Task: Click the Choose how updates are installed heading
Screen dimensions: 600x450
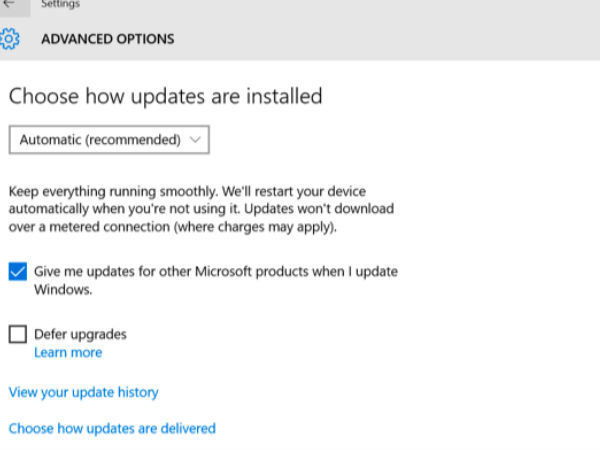Action: point(165,97)
